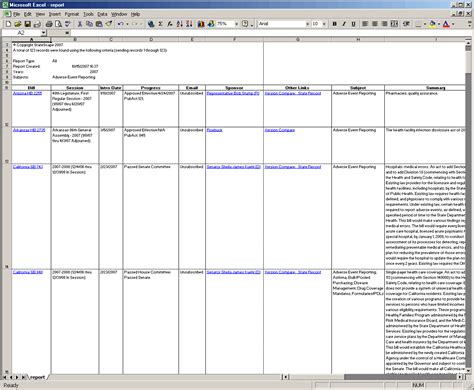Create a new workbook
Image resolution: width=474 pixels, height=390 pixels.
(x=8, y=24)
